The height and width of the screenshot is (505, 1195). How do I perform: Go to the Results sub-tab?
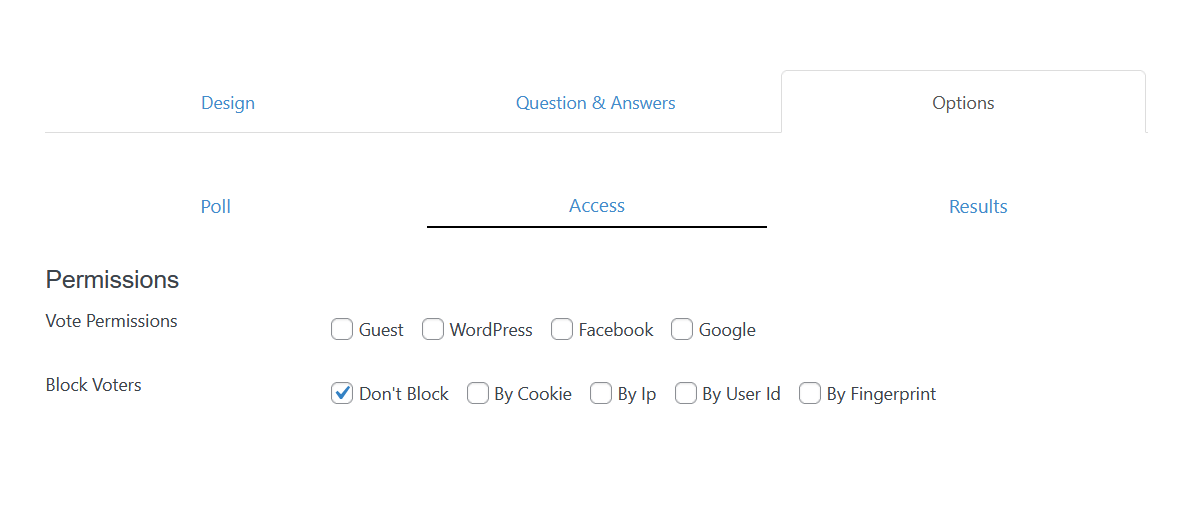pos(978,206)
